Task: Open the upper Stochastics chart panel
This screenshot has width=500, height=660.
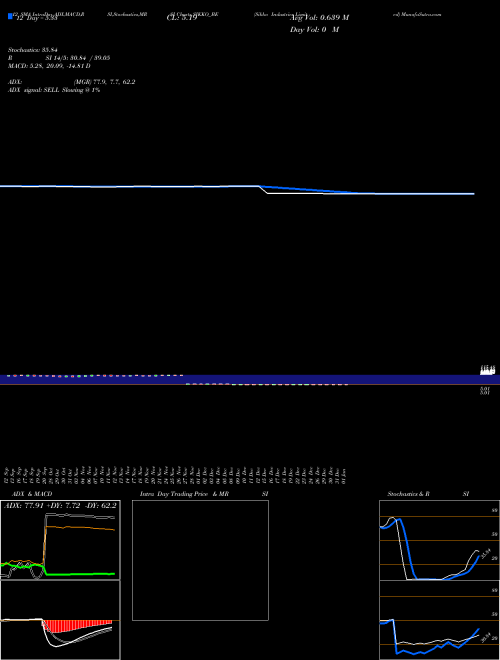Action: [439, 540]
